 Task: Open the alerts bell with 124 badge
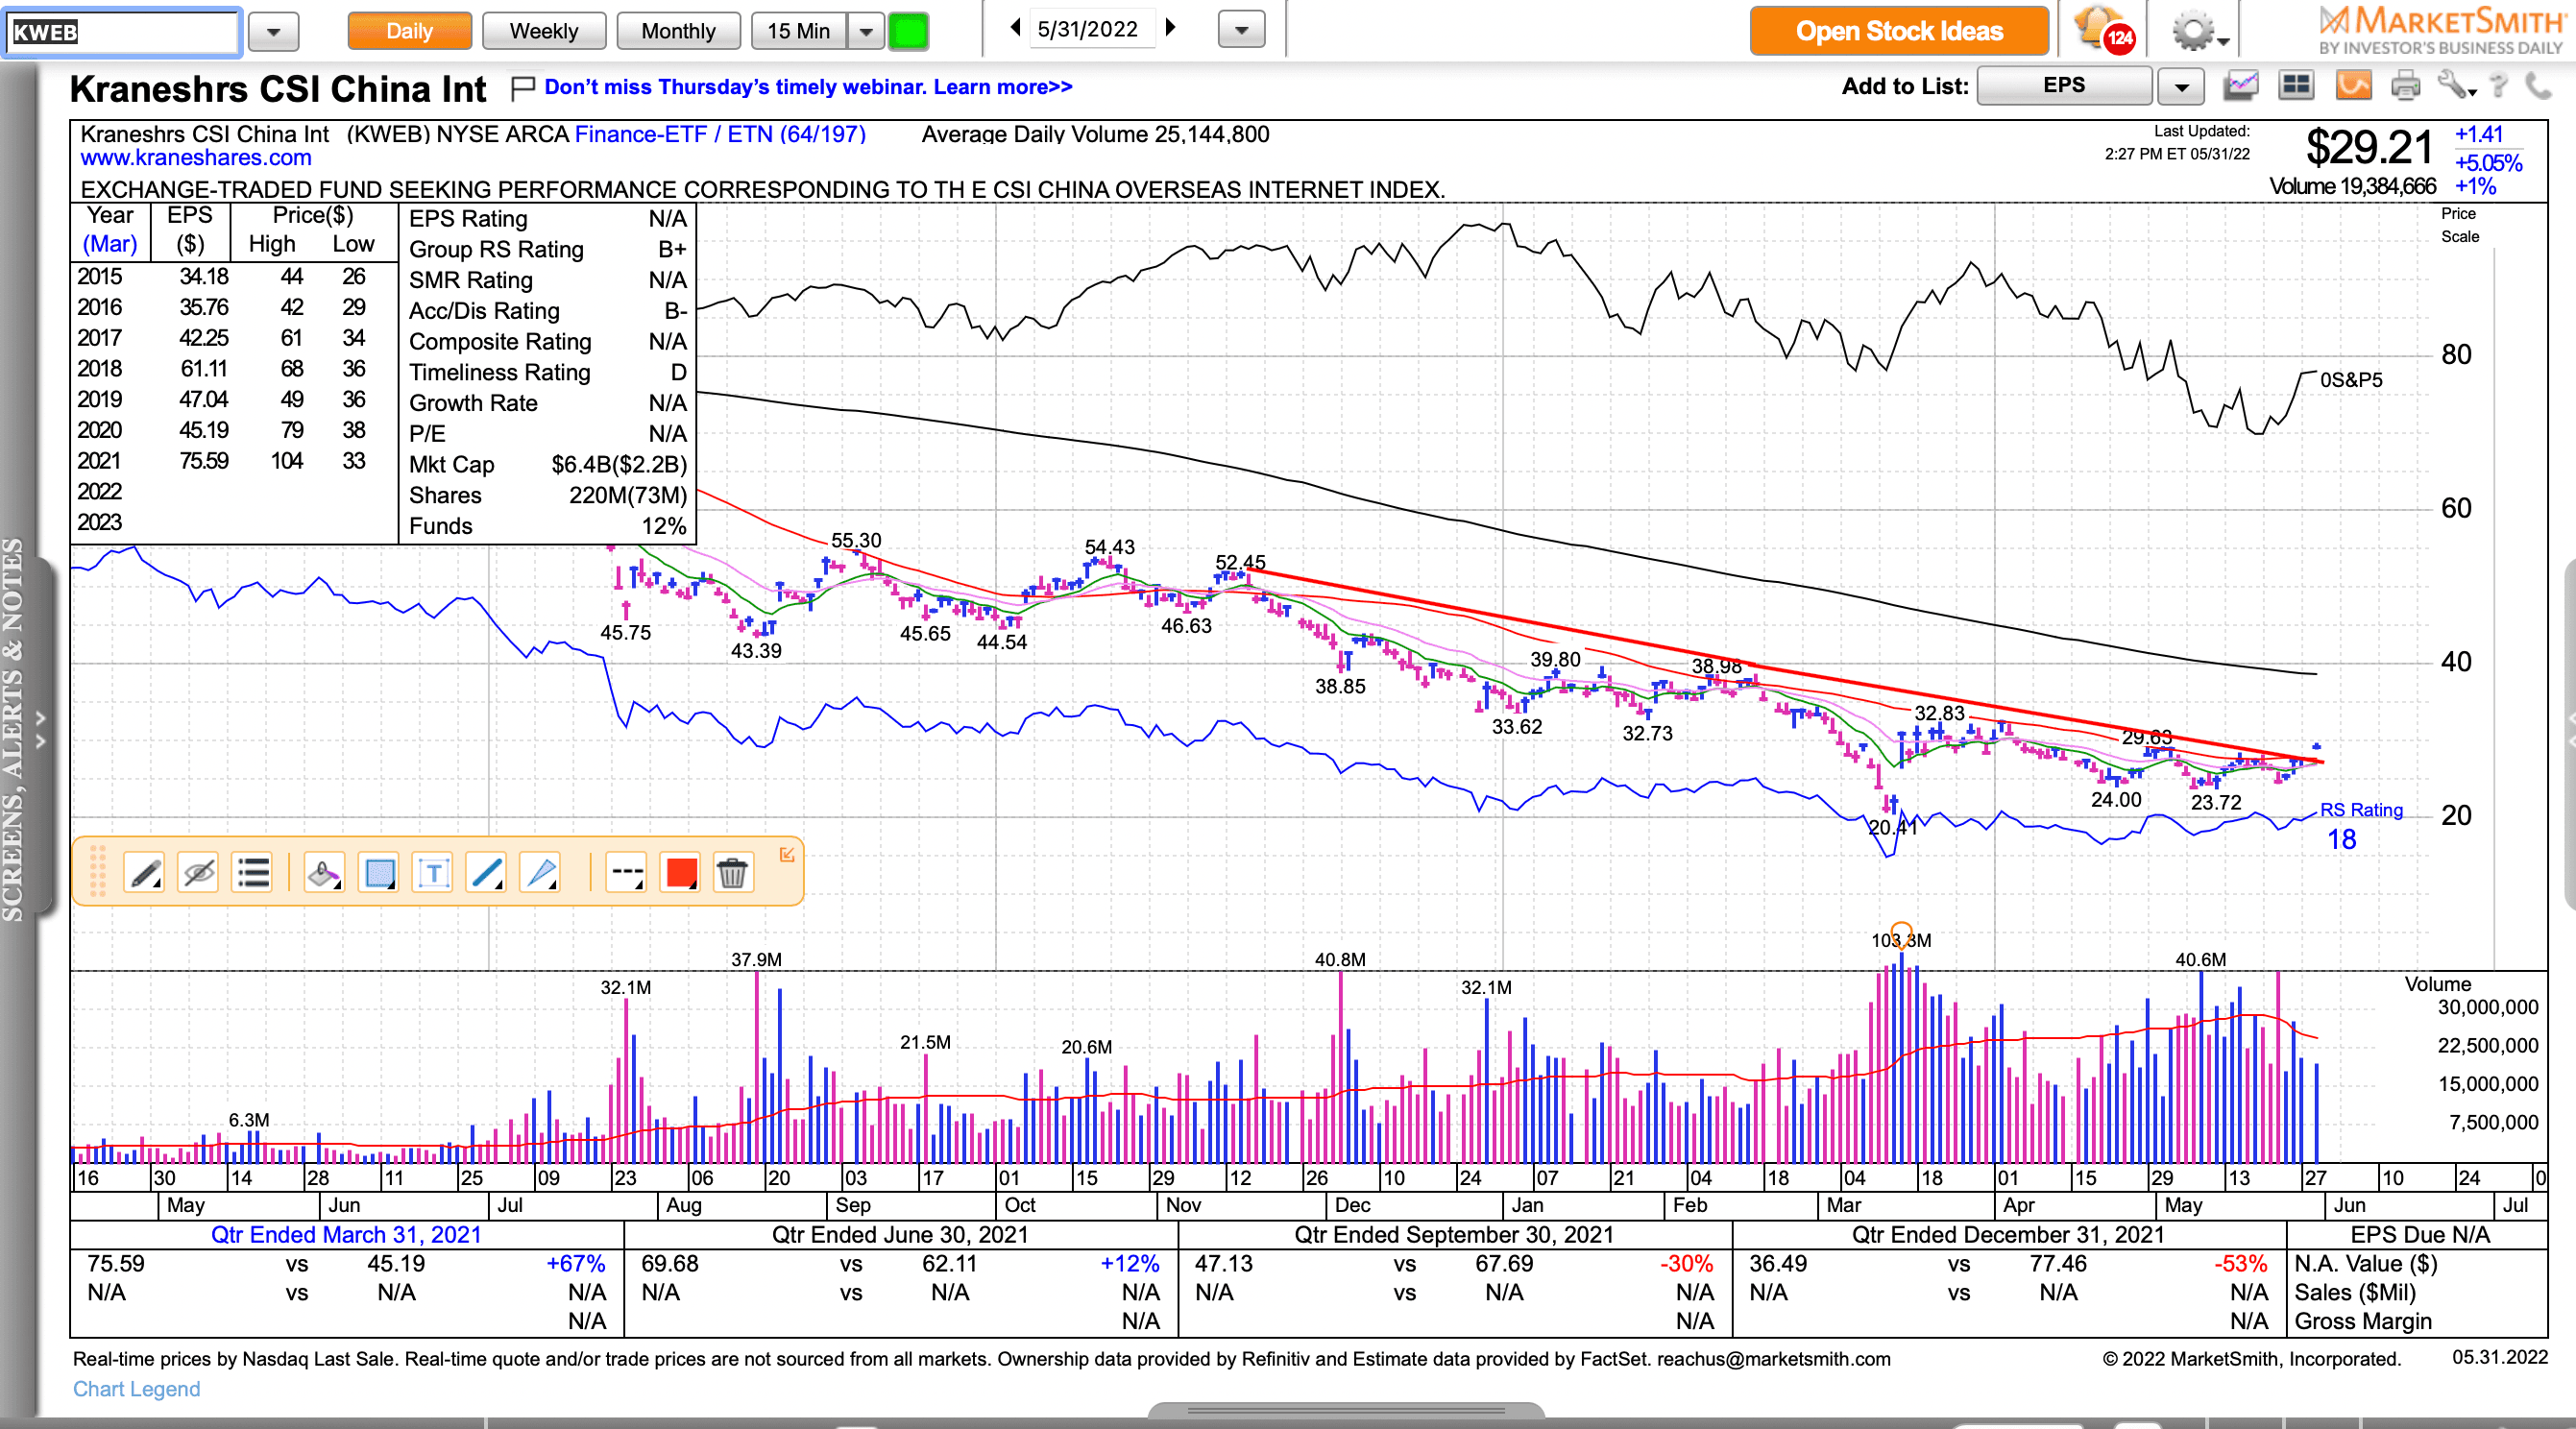[x=2104, y=30]
